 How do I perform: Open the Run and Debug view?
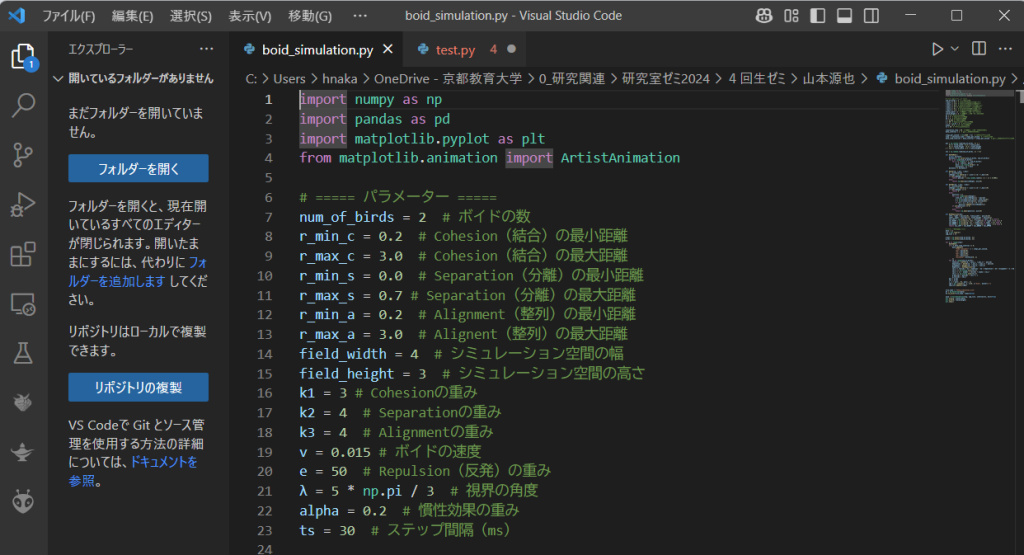[23, 205]
